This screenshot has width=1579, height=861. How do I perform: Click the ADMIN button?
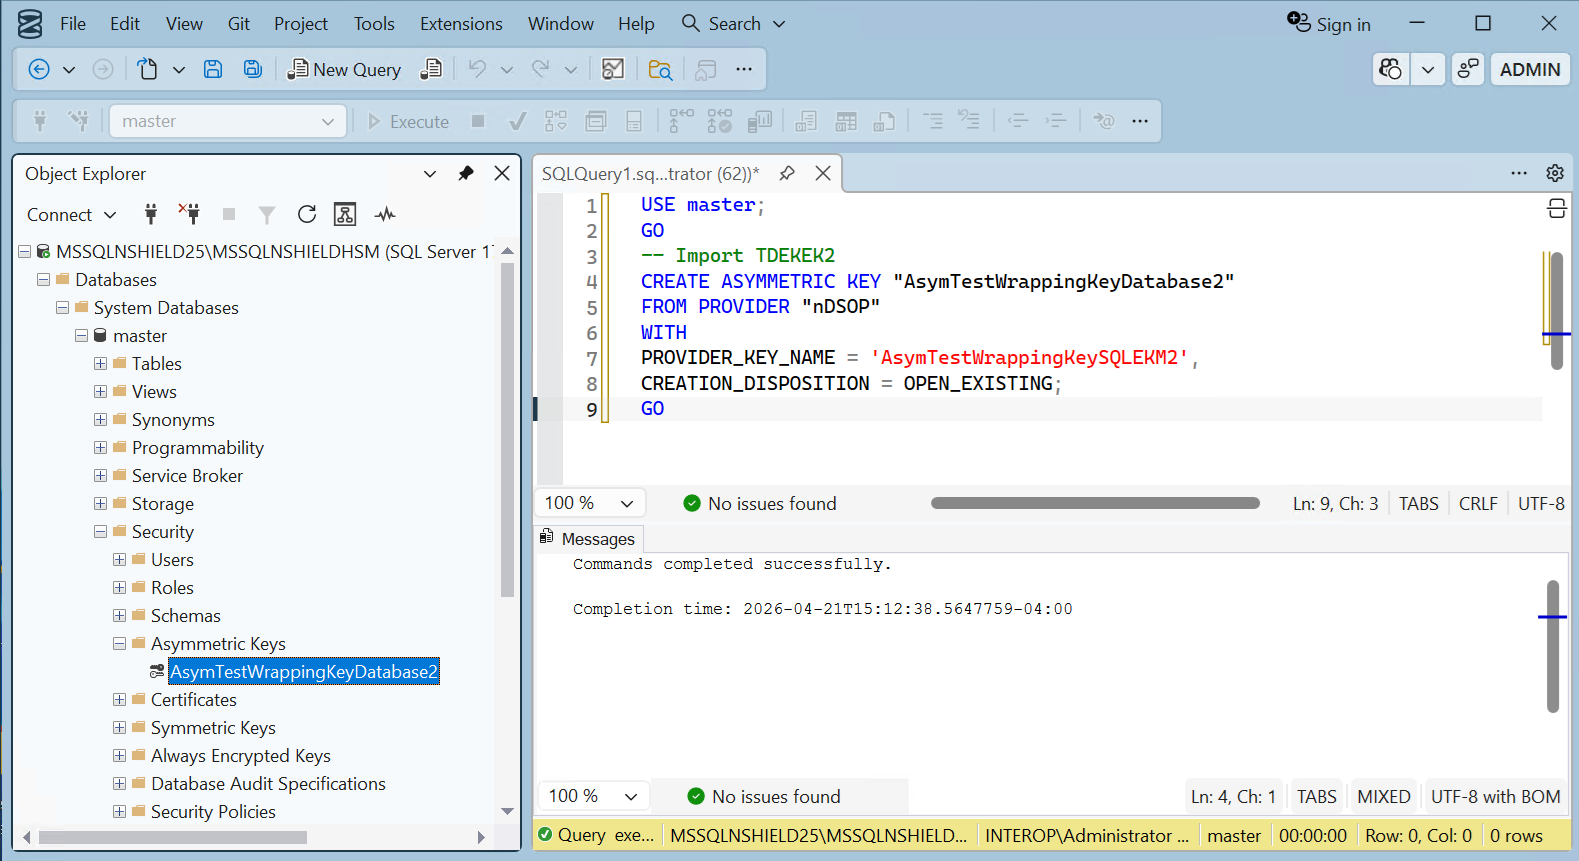pos(1530,69)
